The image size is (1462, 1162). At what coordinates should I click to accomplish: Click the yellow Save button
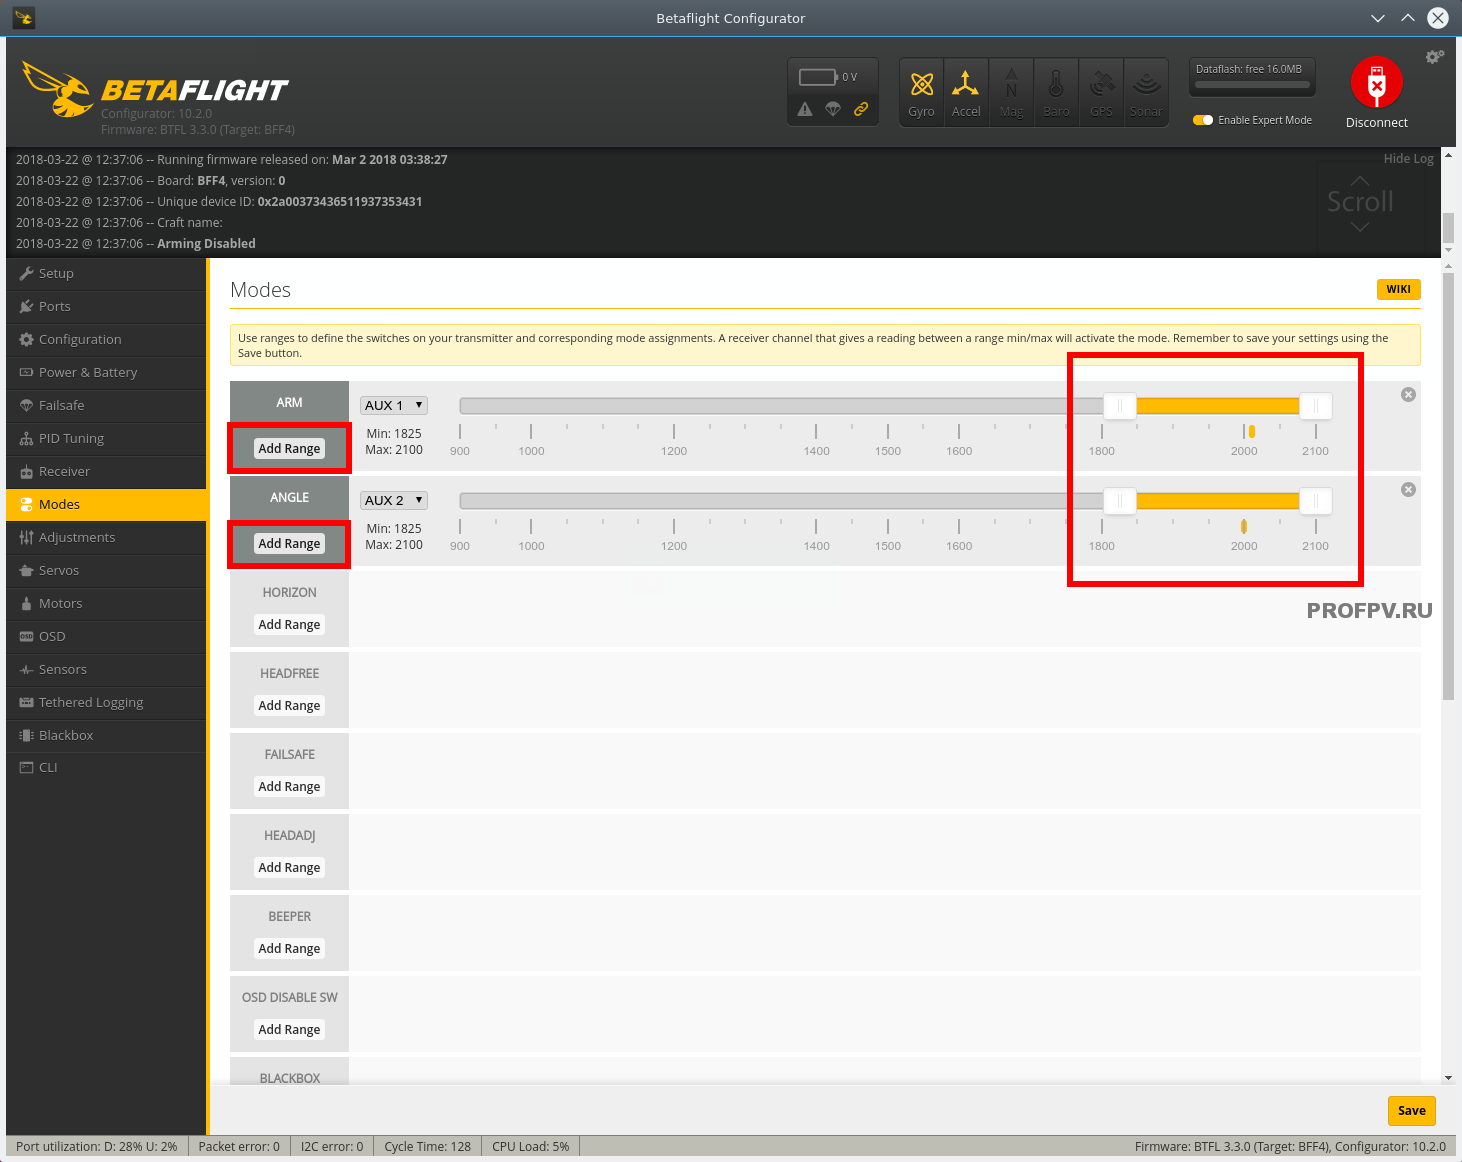click(x=1411, y=1110)
